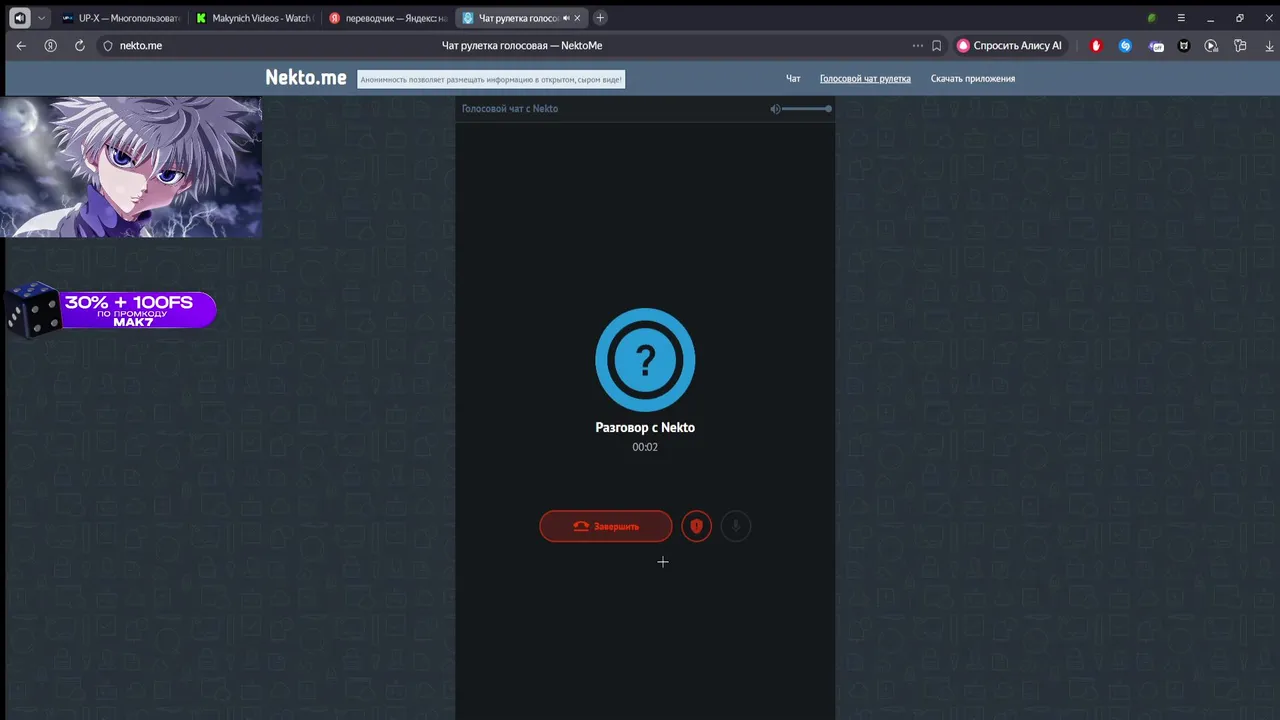Open the Yandex home button
Screen dimensions: 1280x720
click(50, 45)
